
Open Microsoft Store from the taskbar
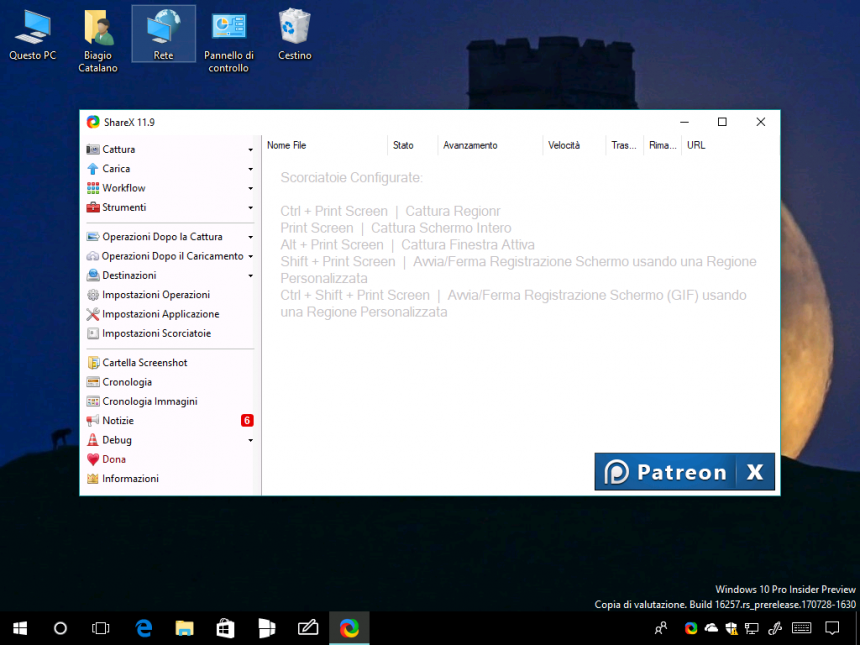(225, 628)
